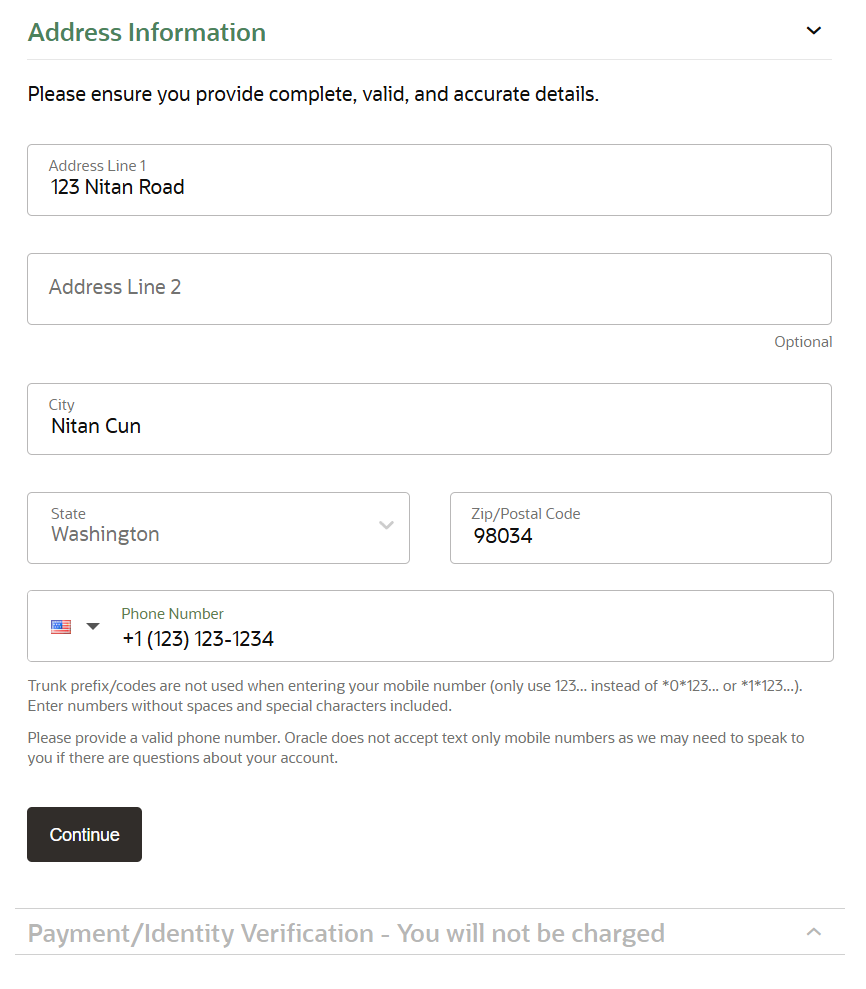Click the trunk prefix help text
This screenshot has width=866, height=989.
415,696
